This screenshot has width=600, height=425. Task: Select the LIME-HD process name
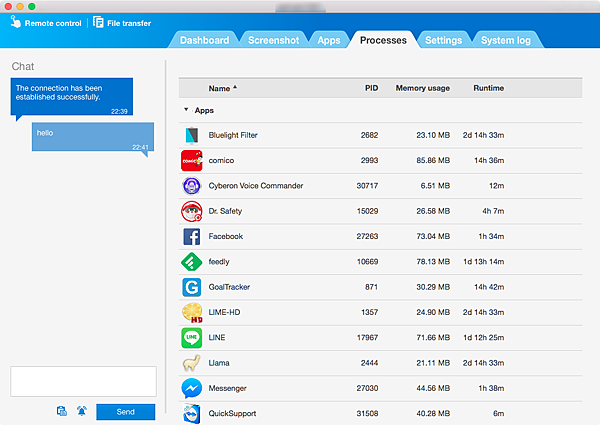(224, 312)
